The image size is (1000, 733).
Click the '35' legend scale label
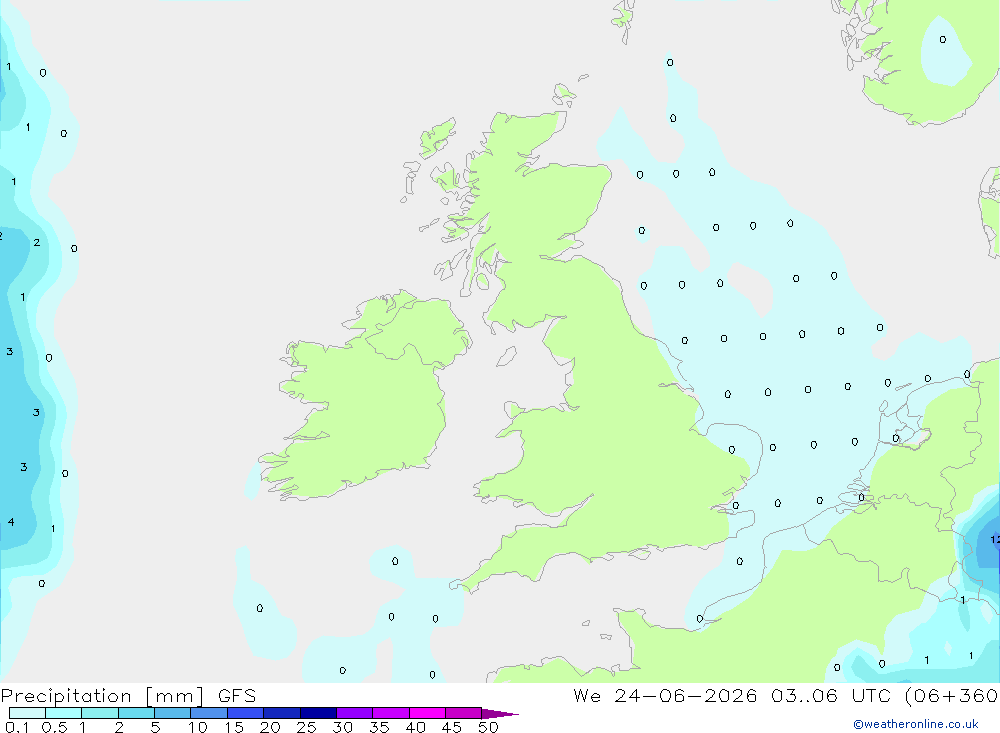379,727
